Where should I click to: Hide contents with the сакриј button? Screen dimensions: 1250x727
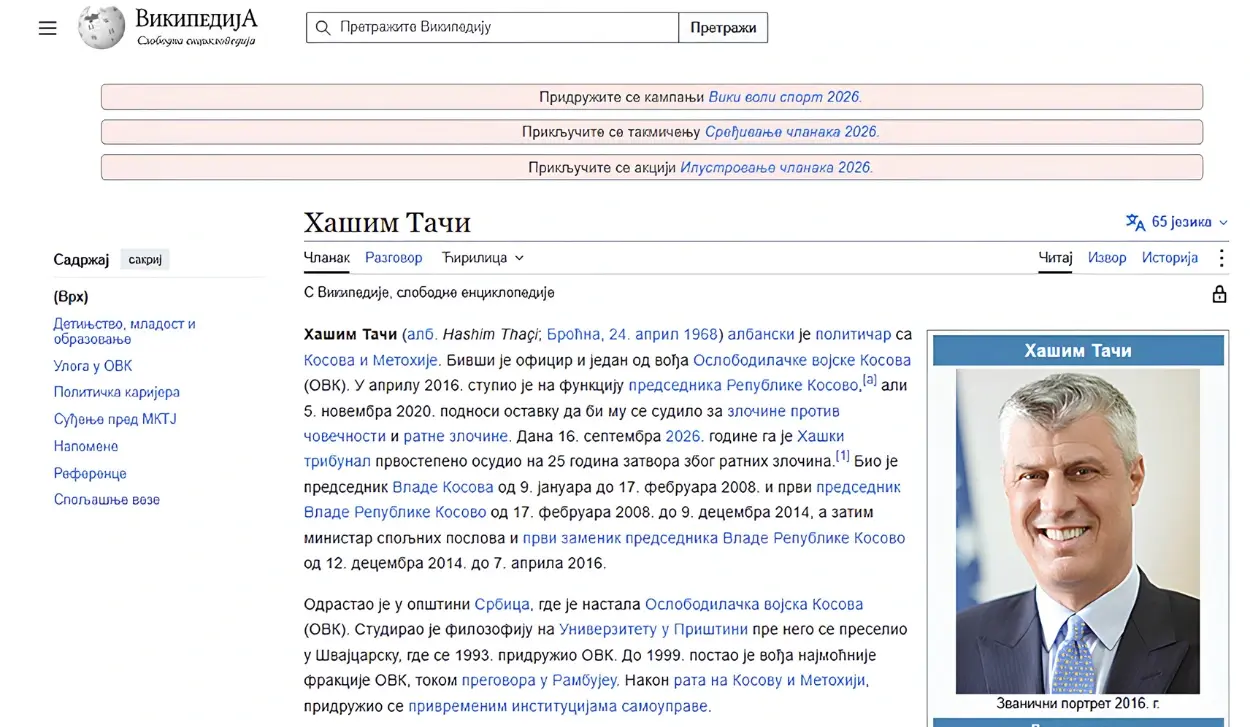pyautogui.click(x=145, y=260)
